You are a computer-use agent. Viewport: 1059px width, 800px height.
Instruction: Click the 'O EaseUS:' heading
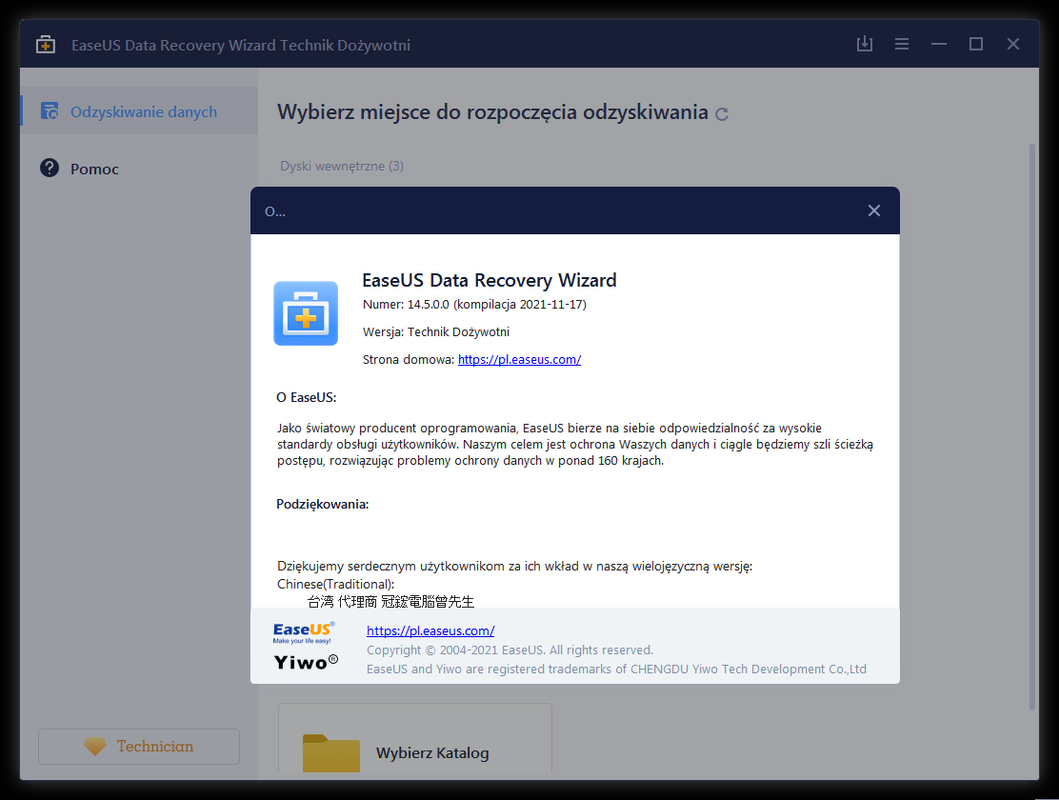(x=306, y=398)
